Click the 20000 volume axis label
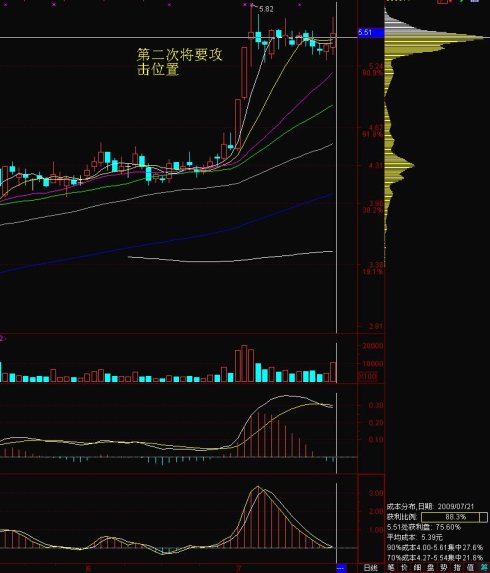Screen dimensions: 490x573 click(x=372, y=346)
